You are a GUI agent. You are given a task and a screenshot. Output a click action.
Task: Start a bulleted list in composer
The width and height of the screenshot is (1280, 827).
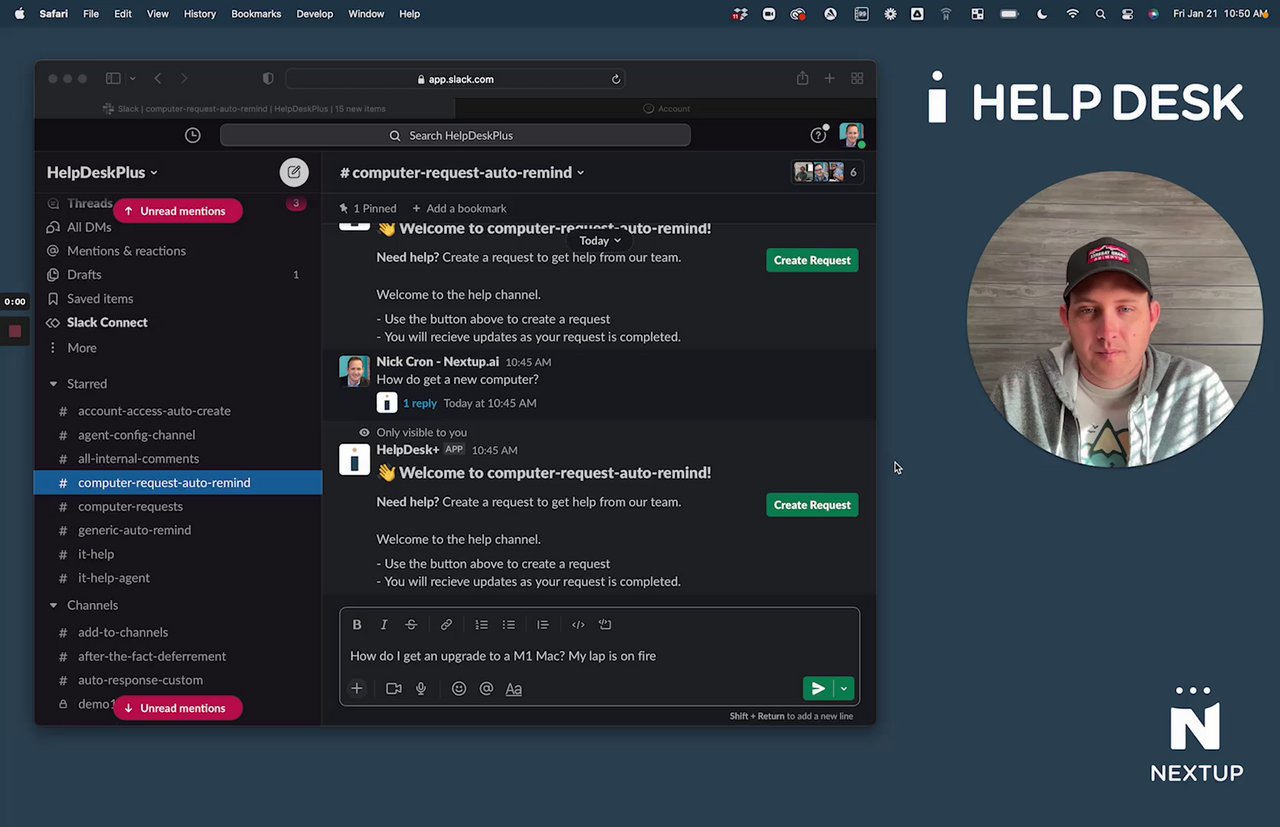click(x=509, y=624)
